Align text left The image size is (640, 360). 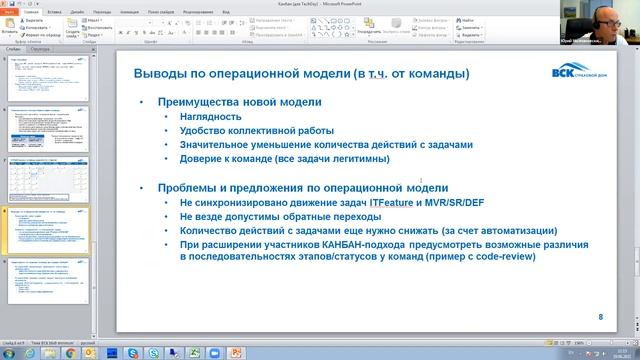click(198, 32)
